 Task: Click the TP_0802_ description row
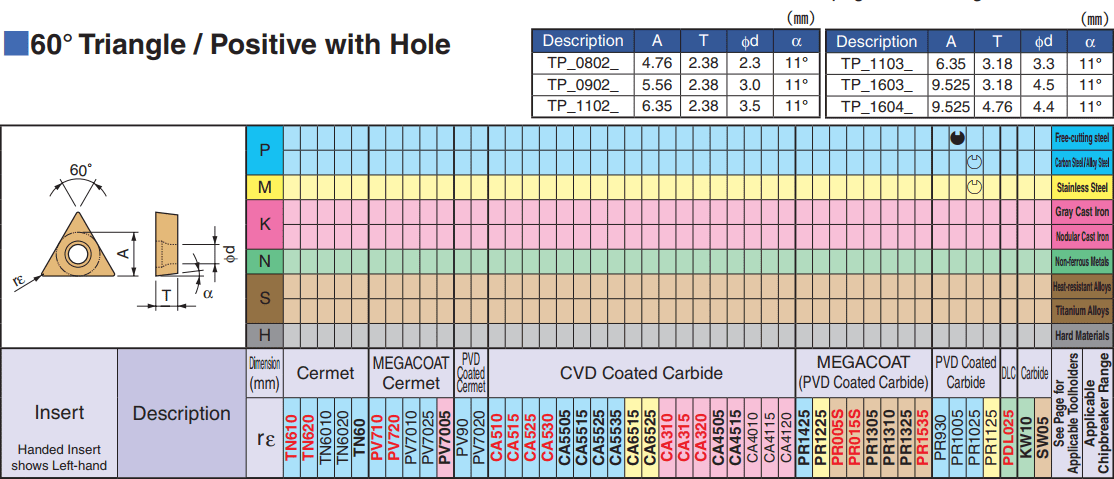(x=675, y=63)
